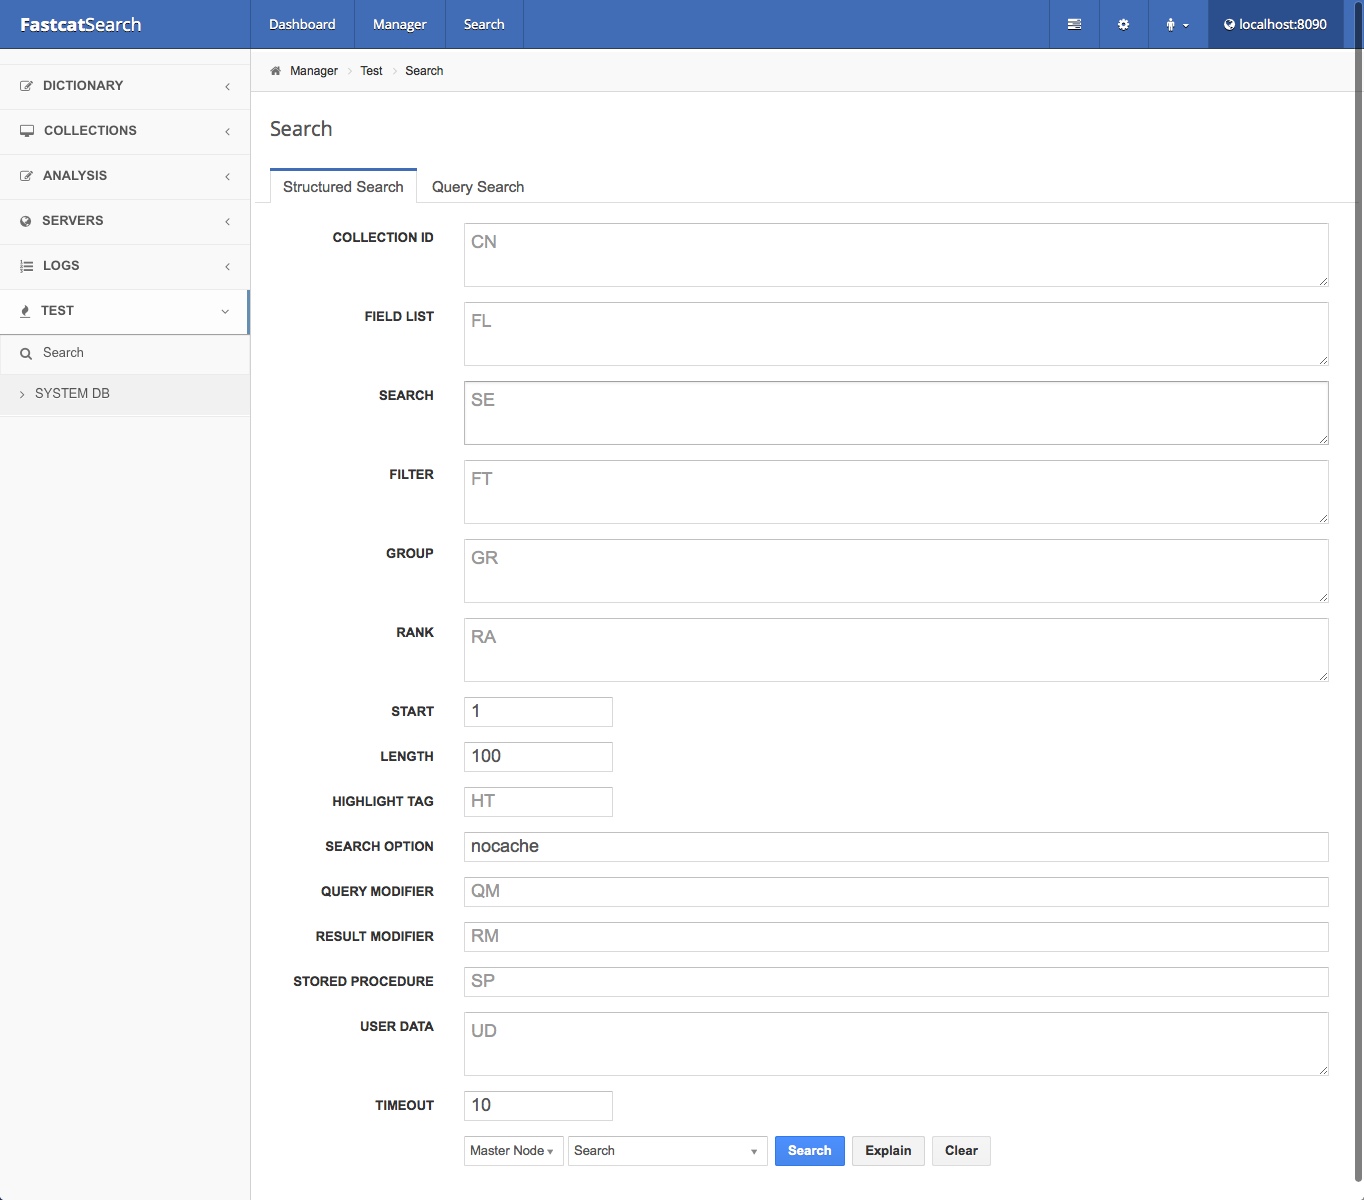Open the Search item under TEST
Viewport: 1364px width, 1200px height.
[124, 353]
